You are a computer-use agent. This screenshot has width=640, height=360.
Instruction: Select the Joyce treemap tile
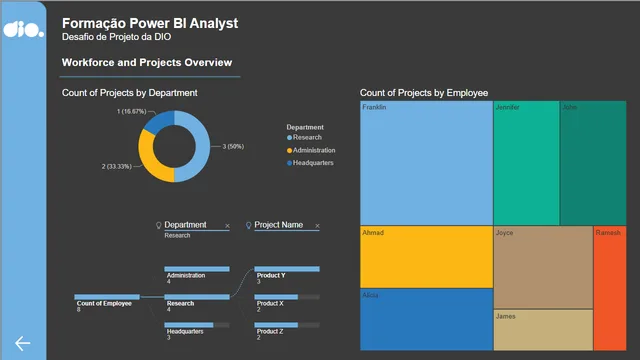pos(543,267)
